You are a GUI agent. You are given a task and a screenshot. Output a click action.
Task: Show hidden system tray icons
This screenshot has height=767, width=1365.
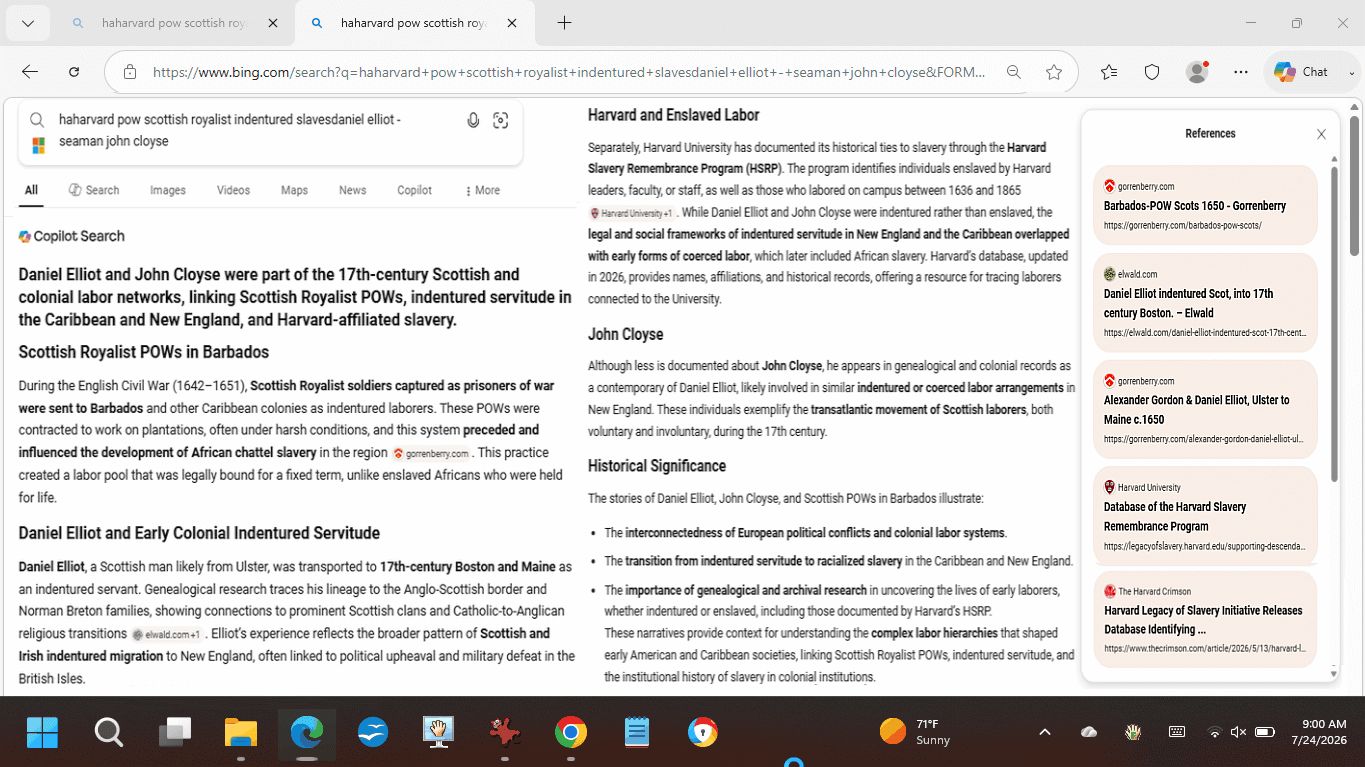tap(1045, 732)
